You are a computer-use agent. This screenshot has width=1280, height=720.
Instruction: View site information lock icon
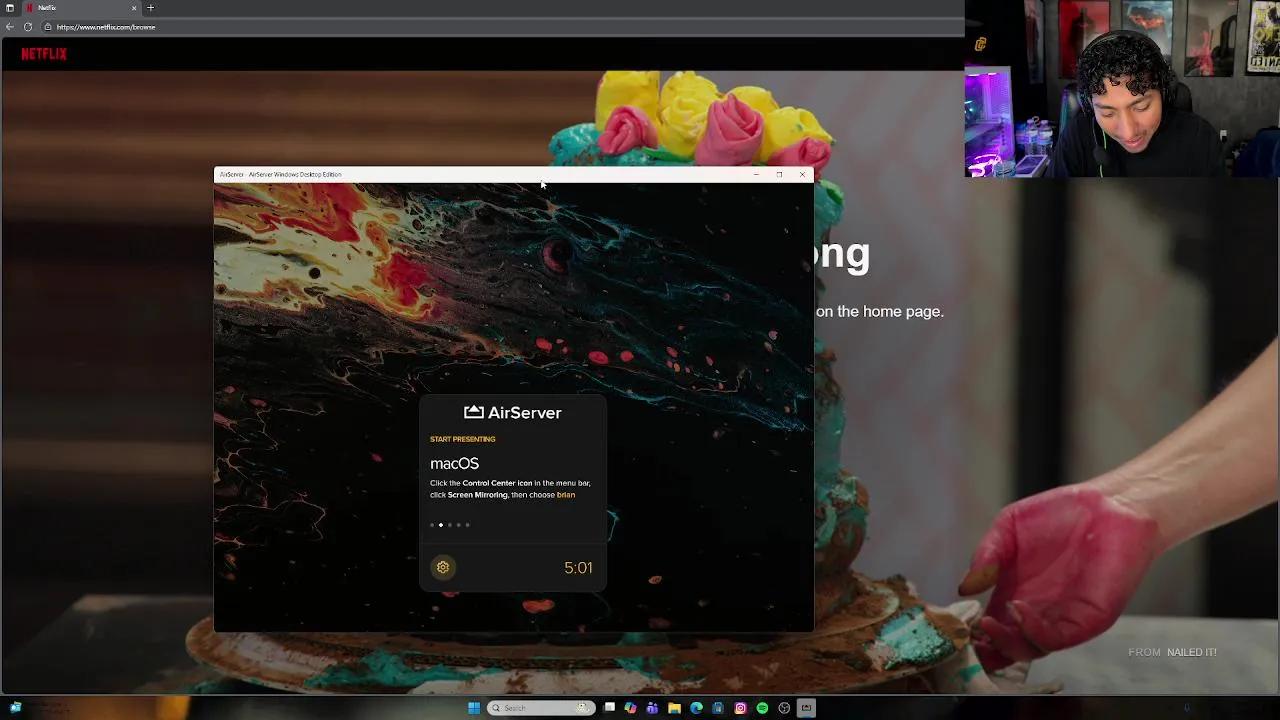[47, 27]
